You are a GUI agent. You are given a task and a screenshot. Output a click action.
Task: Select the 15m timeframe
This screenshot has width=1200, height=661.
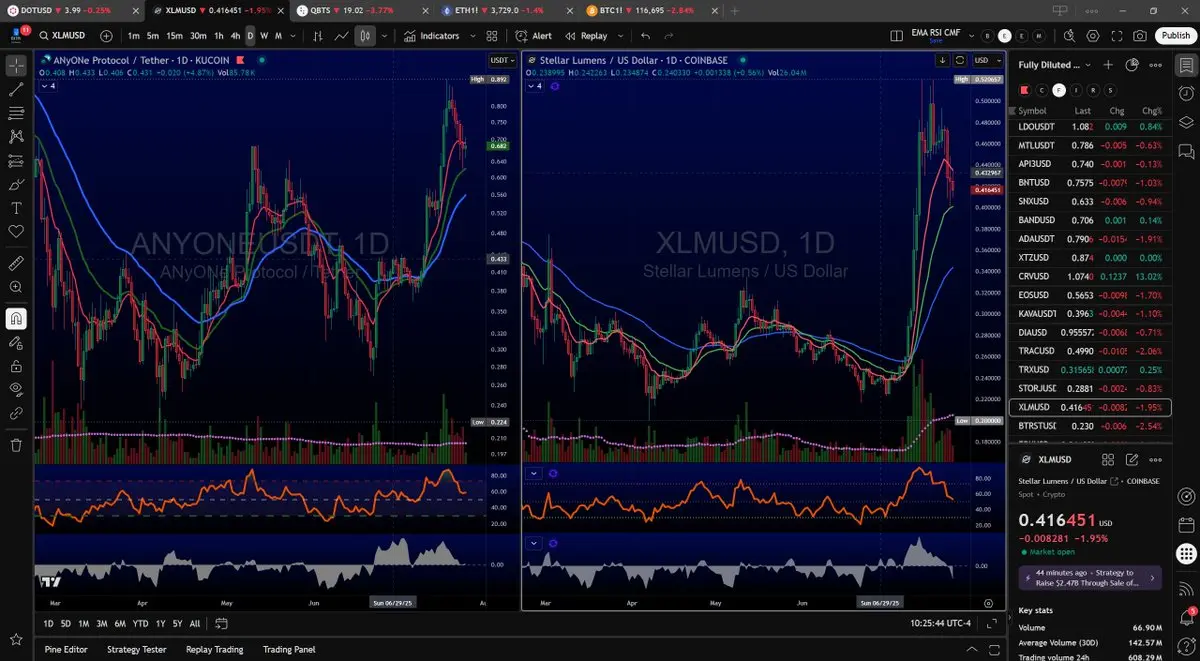click(x=174, y=35)
